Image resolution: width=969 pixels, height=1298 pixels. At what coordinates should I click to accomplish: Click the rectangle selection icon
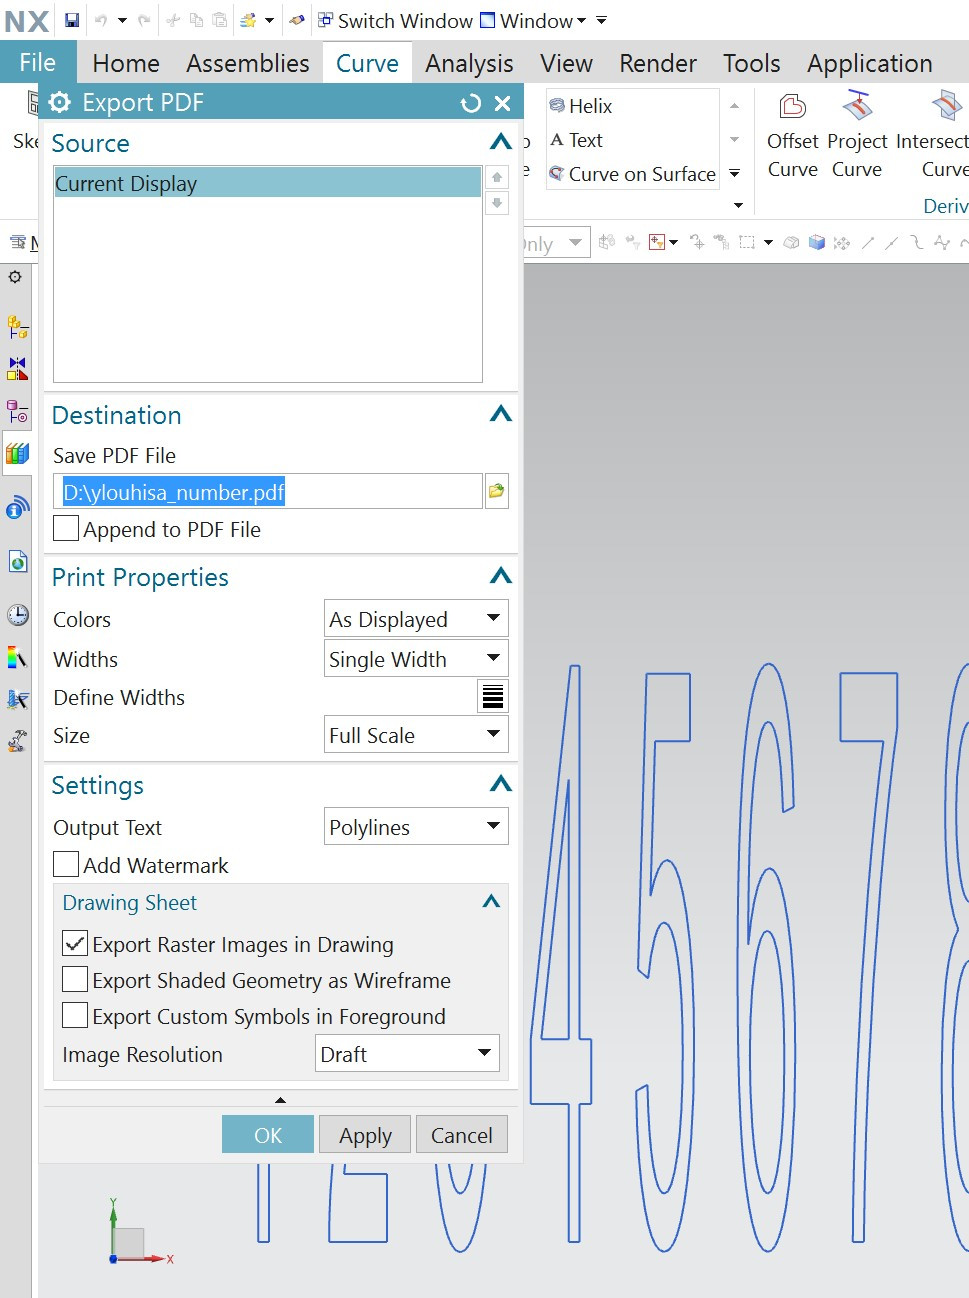click(747, 242)
